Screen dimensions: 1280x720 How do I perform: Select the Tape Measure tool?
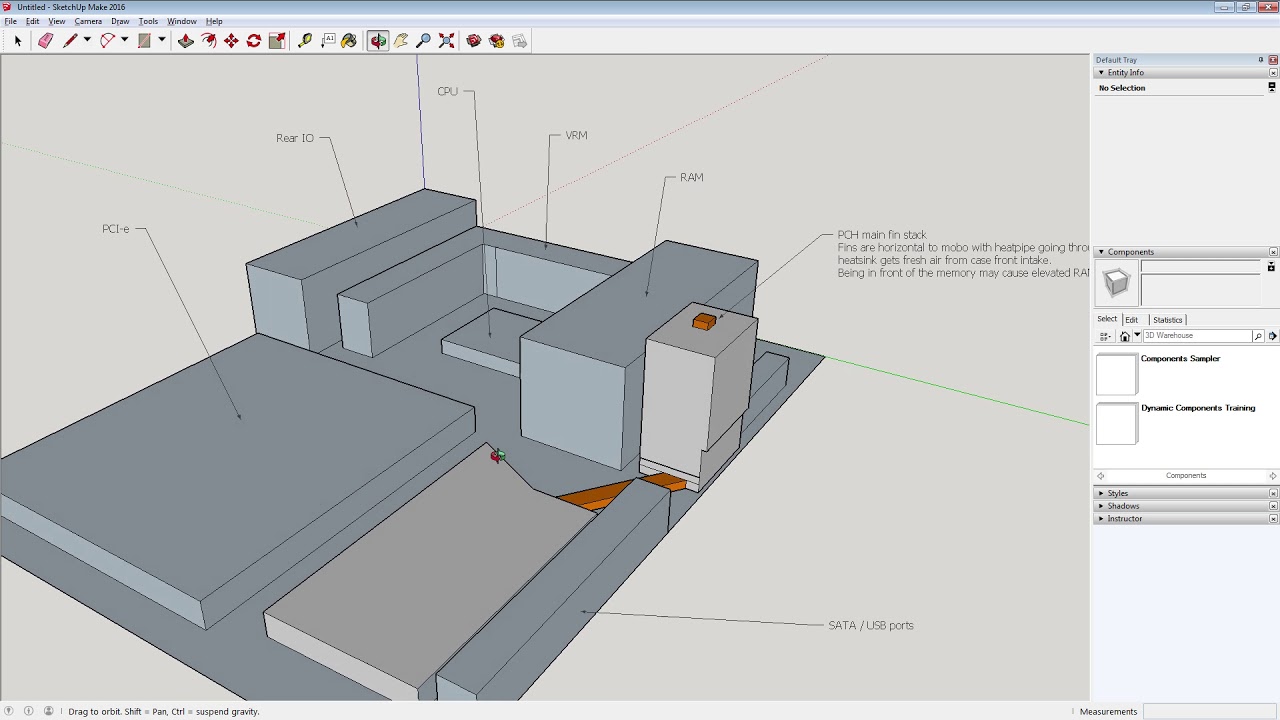[305, 41]
